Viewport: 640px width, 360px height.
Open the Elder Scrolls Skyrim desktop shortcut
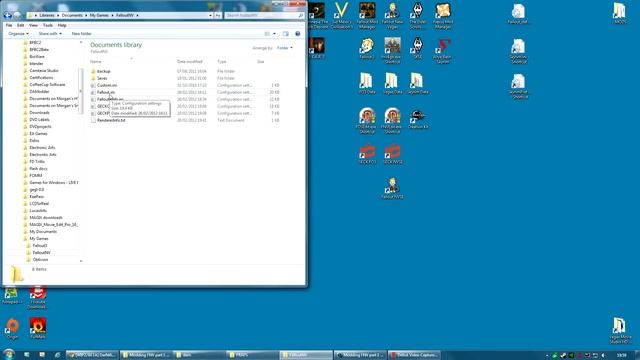pos(418,16)
